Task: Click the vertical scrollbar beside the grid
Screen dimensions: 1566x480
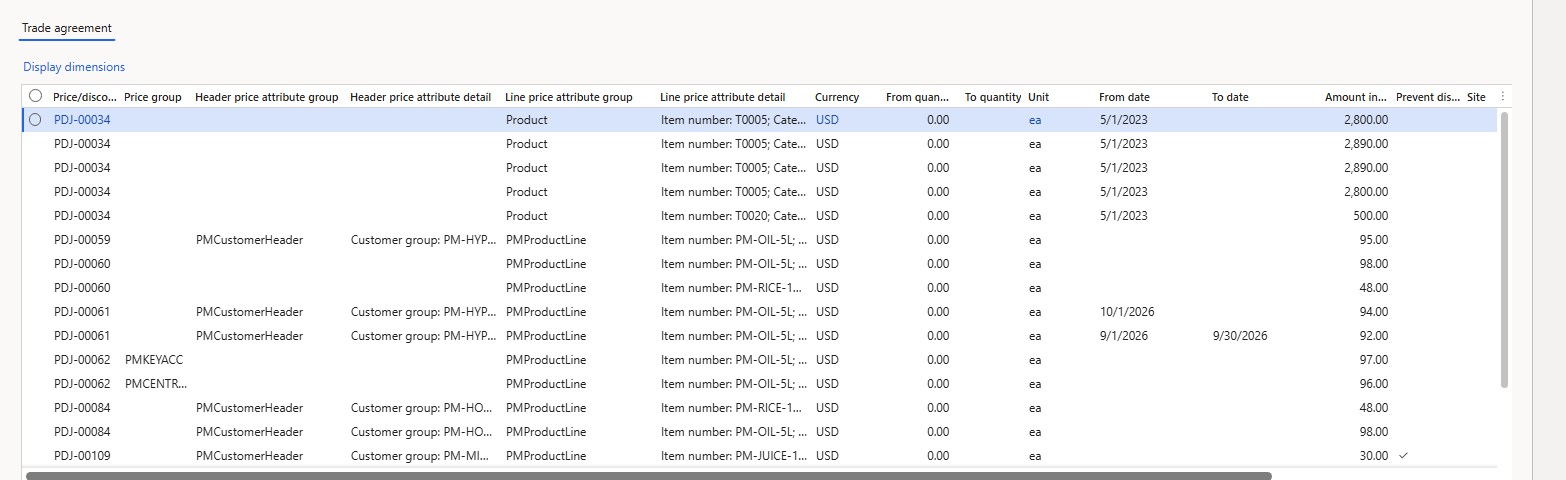Action: [1504, 249]
